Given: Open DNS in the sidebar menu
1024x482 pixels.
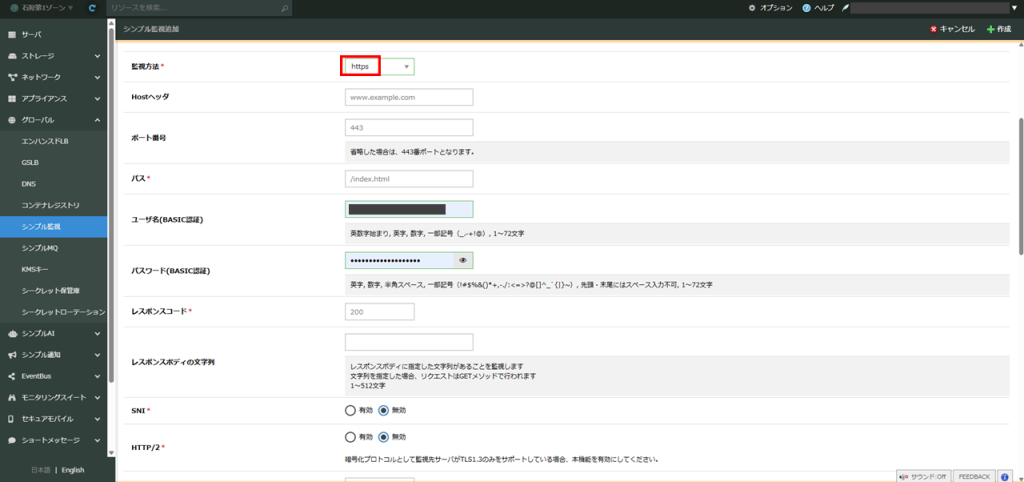Looking at the screenshot, I should 29,184.
